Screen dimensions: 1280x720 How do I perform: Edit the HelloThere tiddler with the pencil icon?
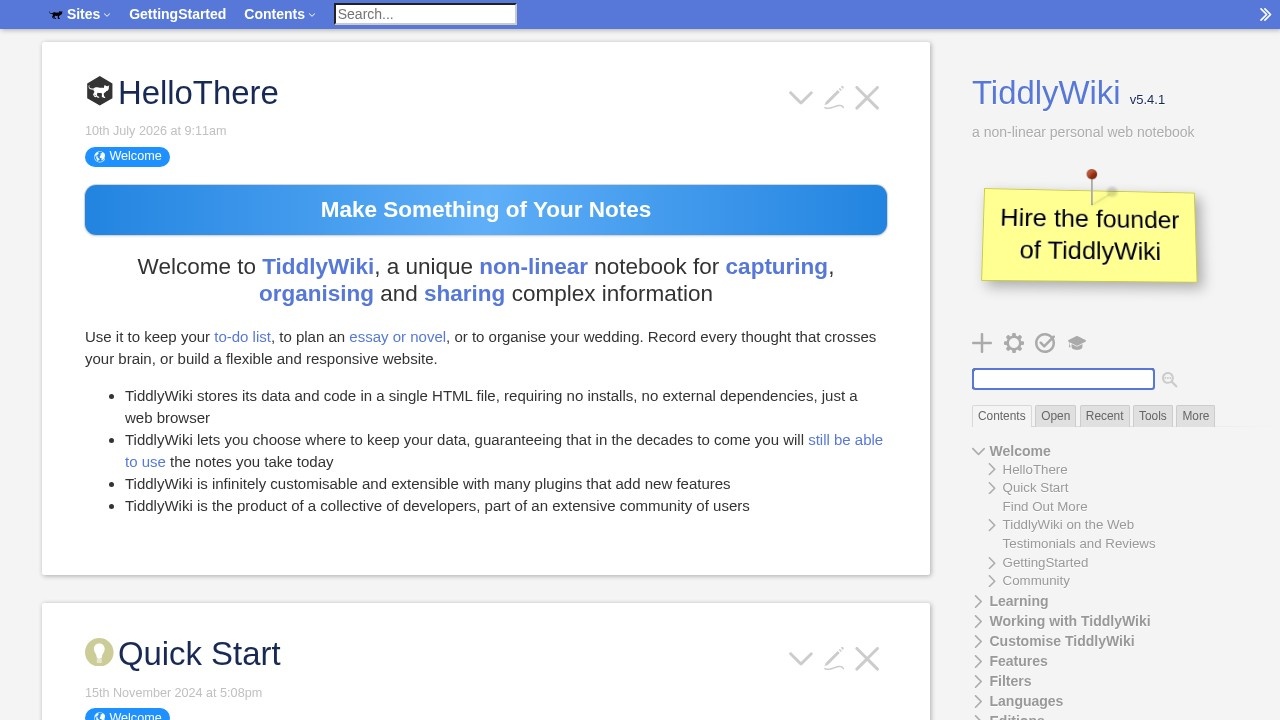834,98
